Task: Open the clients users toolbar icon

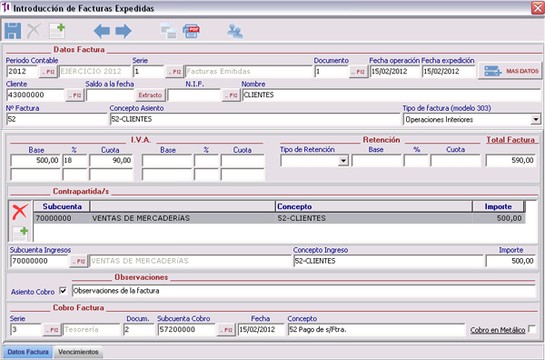Action: tap(235, 31)
